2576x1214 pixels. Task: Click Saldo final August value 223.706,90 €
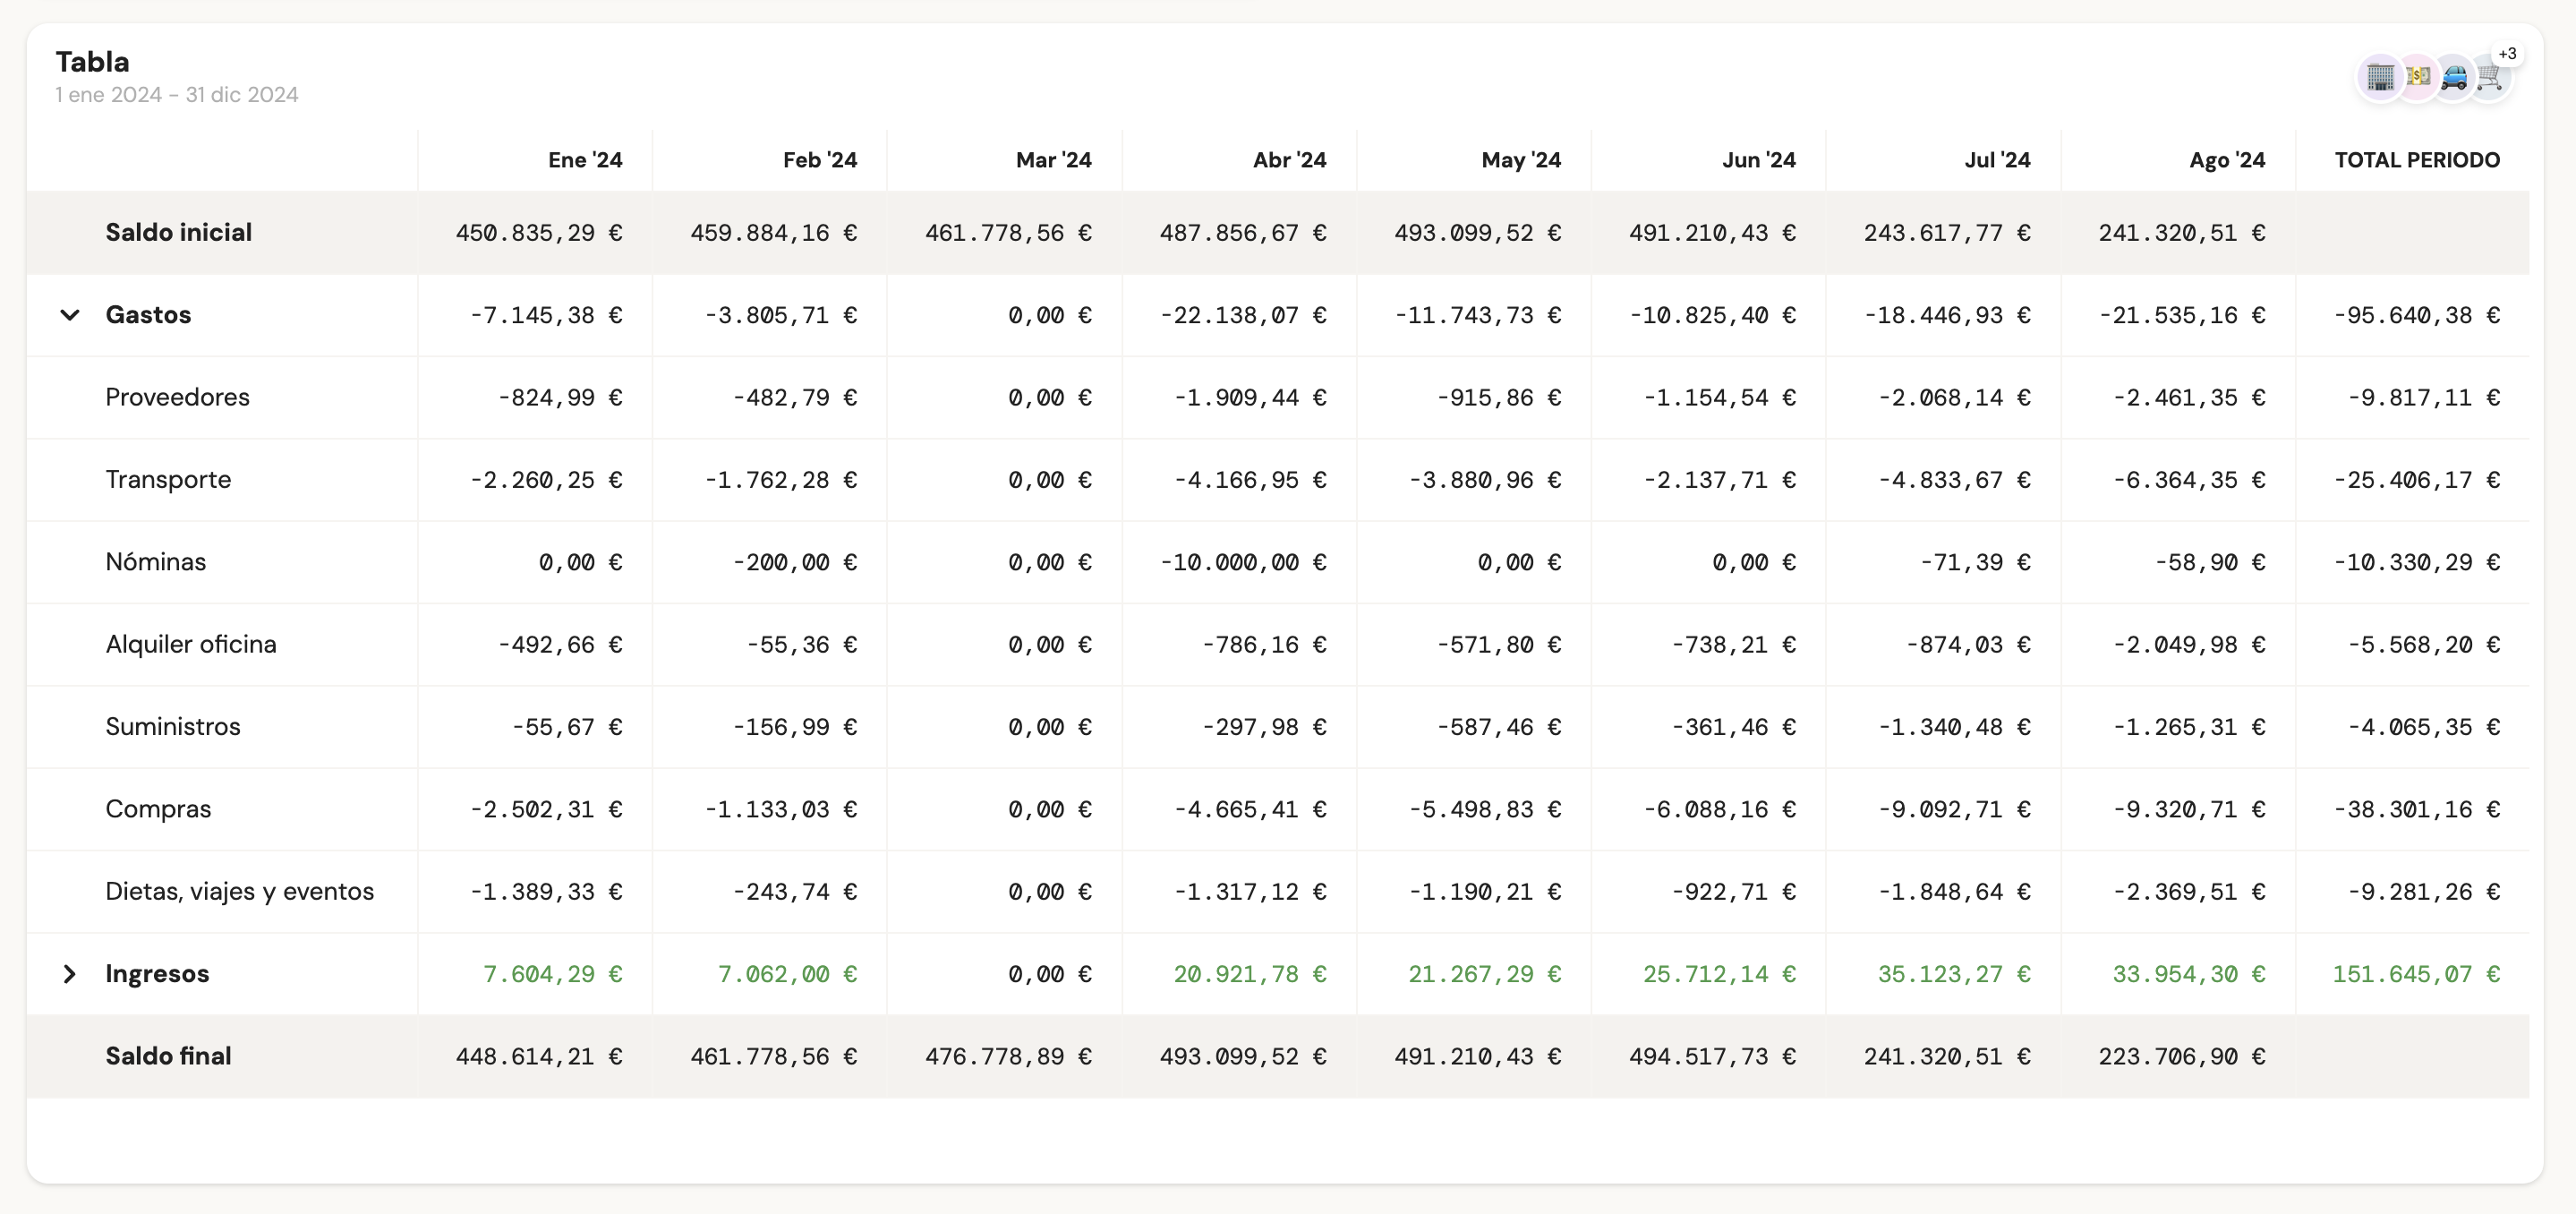tap(2182, 1057)
